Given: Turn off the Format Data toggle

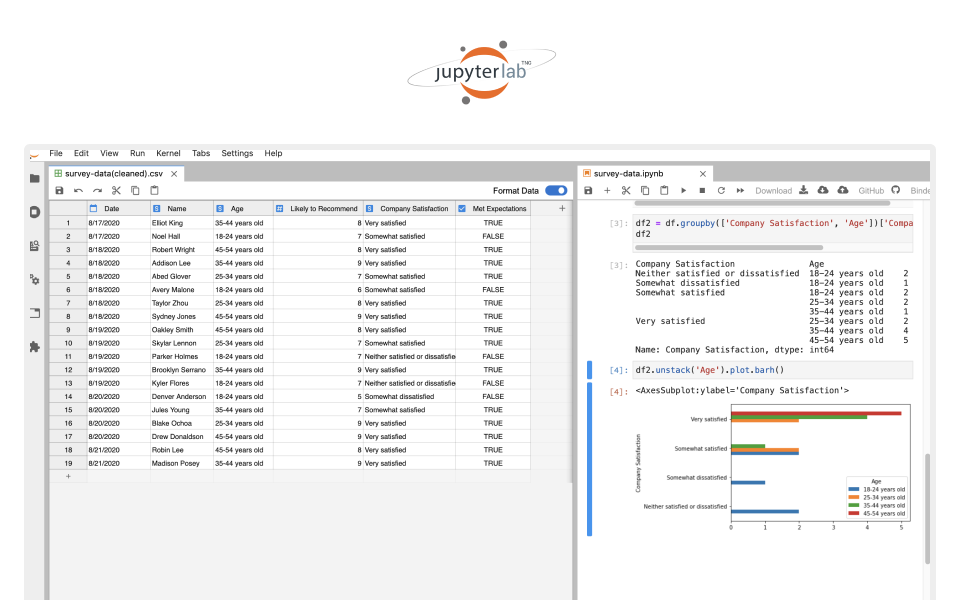Looking at the screenshot, I should 556,190.
